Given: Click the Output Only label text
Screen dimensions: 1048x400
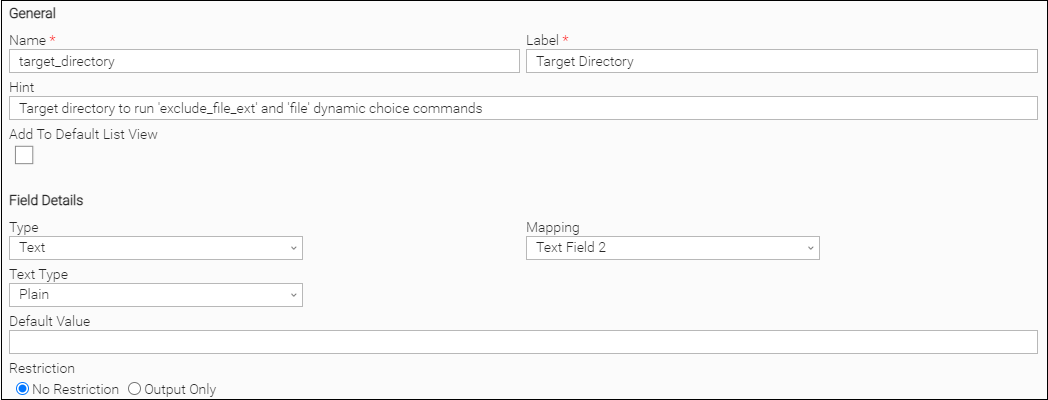Looking at the screenshot, I should pos(181,389).
